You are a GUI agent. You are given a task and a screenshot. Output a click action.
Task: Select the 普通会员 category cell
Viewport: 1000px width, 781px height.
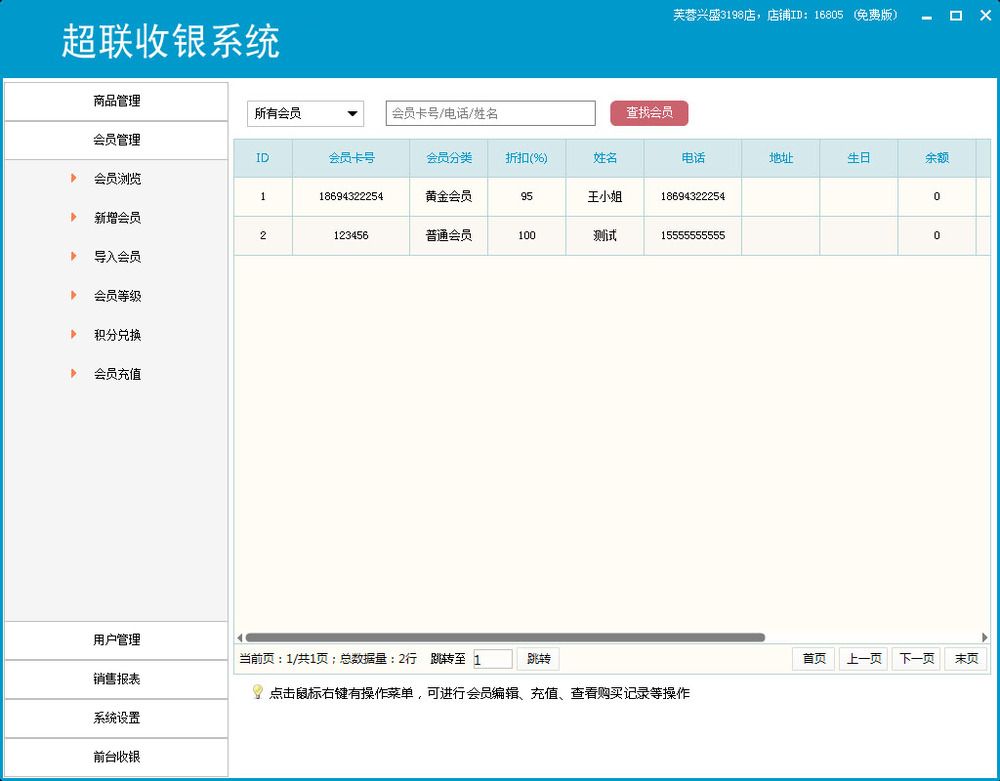point(449,236)
